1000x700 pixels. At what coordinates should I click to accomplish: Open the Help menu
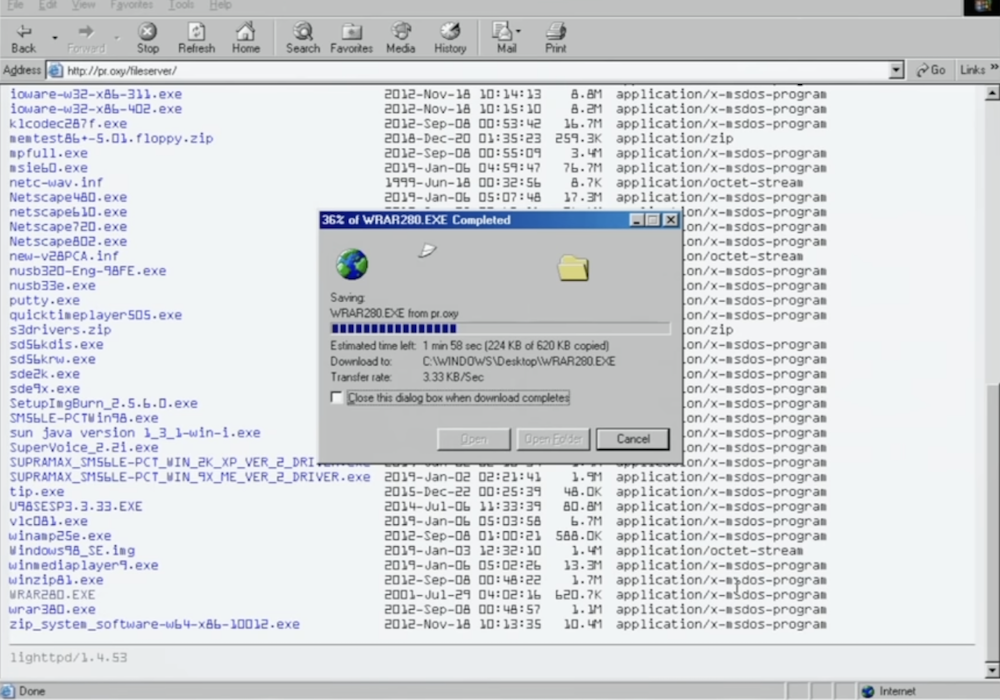coord(220,5)
